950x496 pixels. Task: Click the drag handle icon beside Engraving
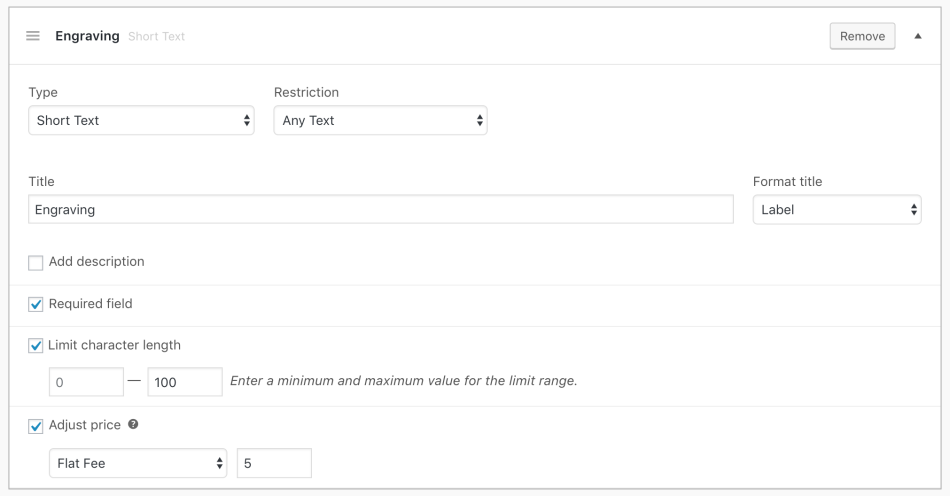pyautogui.click(x=33, y=36)
